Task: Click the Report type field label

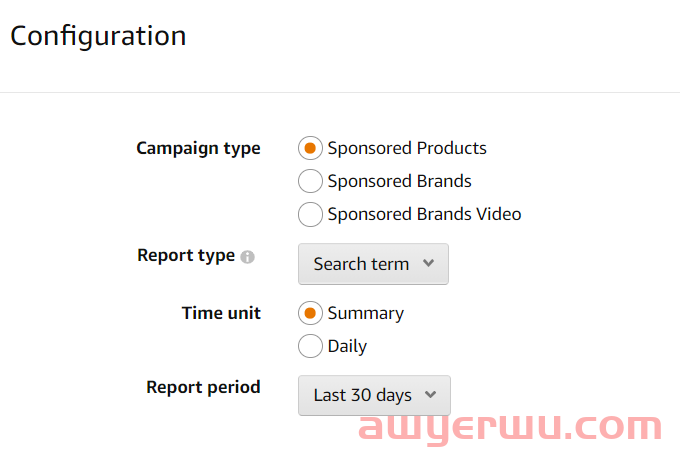Action: (x=186, y=255)
